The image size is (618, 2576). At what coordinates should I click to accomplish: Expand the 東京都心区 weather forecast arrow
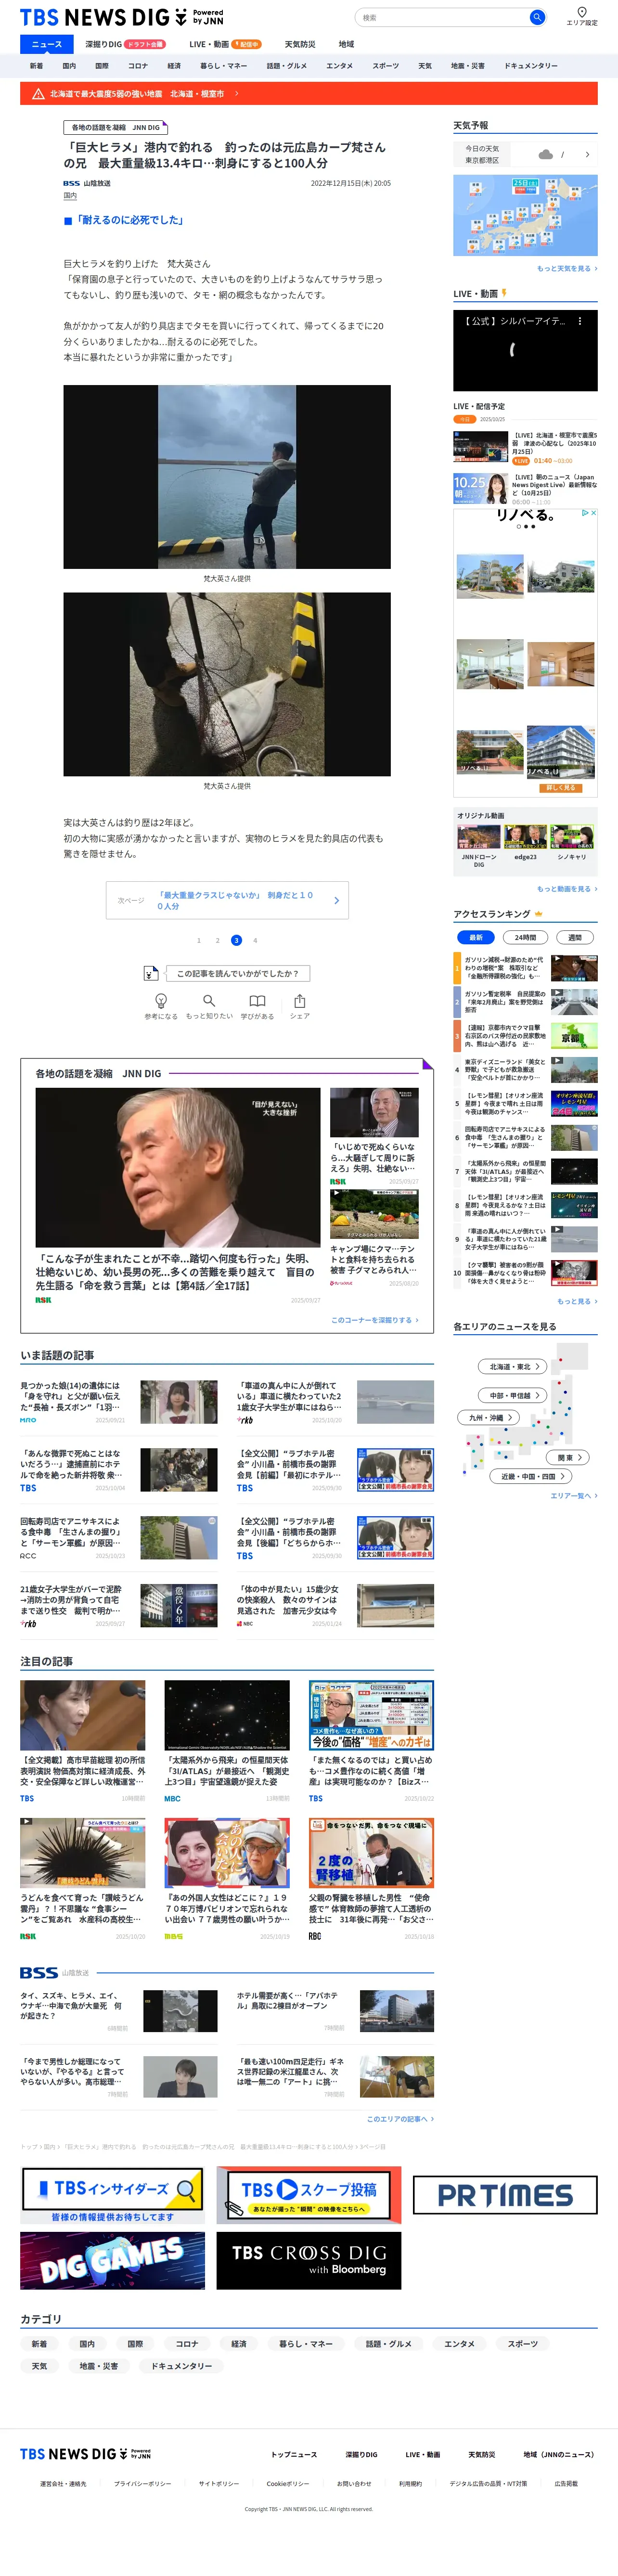pos(587,154)
